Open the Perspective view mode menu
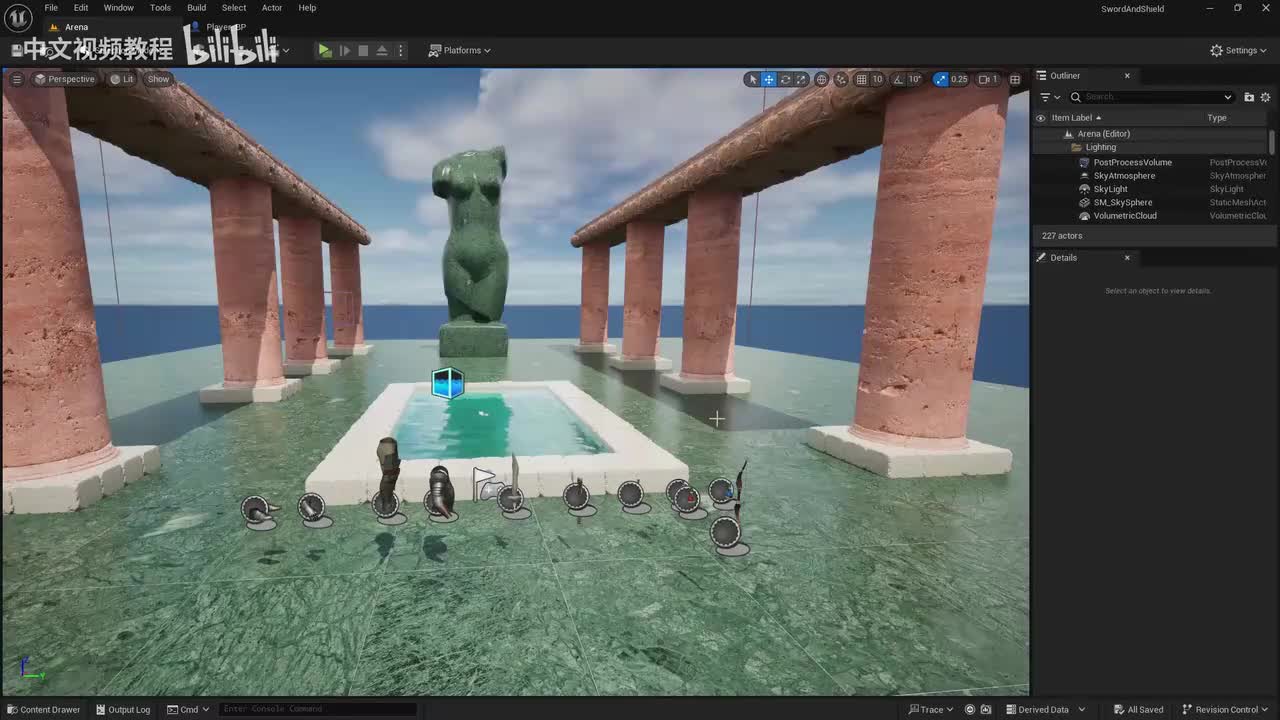The image size is (1280, 720). coord(65,79)
